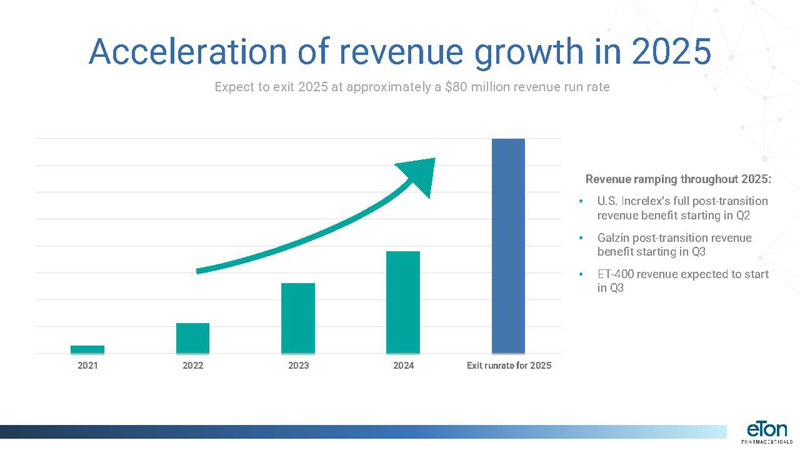
Task: Select the '2021' axis label
Action: [x=87, y=365]
